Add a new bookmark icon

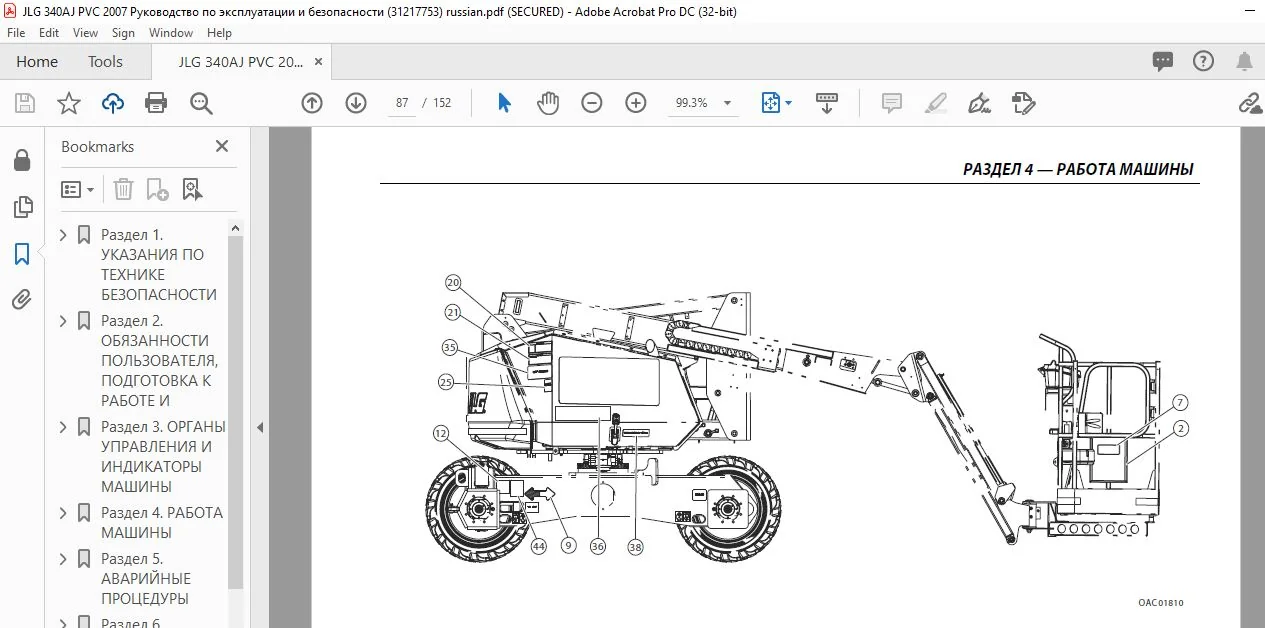(157, 189)
